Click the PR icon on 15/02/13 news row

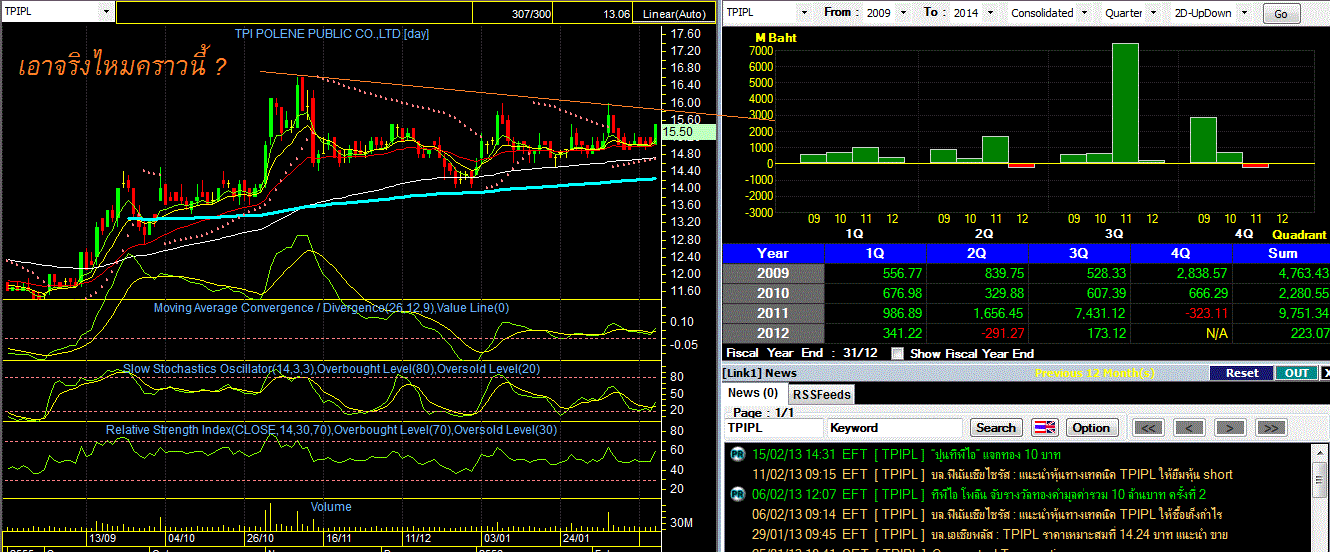[736, 454]
